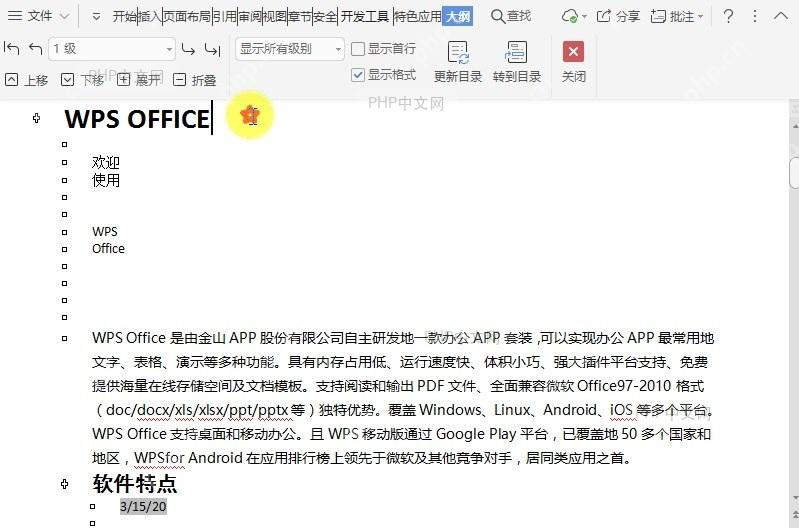Enable the 显示首行 checkbox
The height and width of the screenshot is (528, 799).
(358, 49)
